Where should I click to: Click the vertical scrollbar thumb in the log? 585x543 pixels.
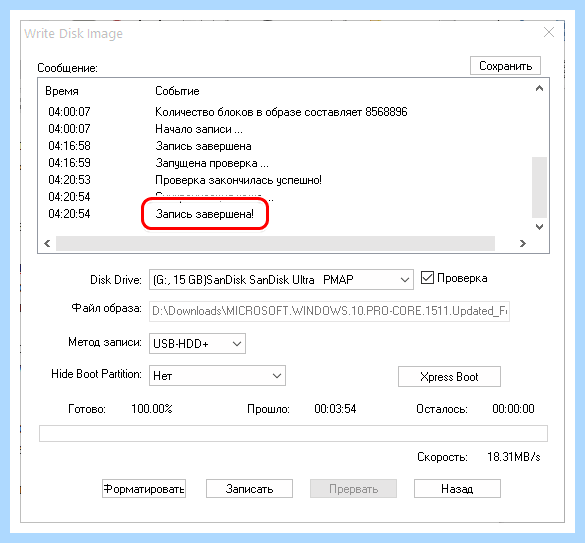point(539,187)
